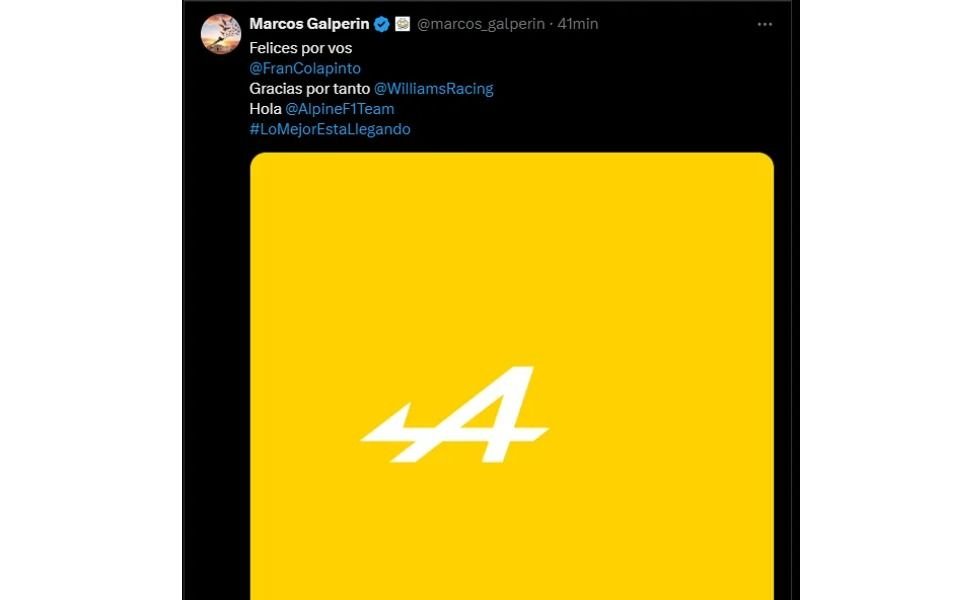
Task: Click Marcos Galperin's profile avatar picture
Action: [220, 34]
